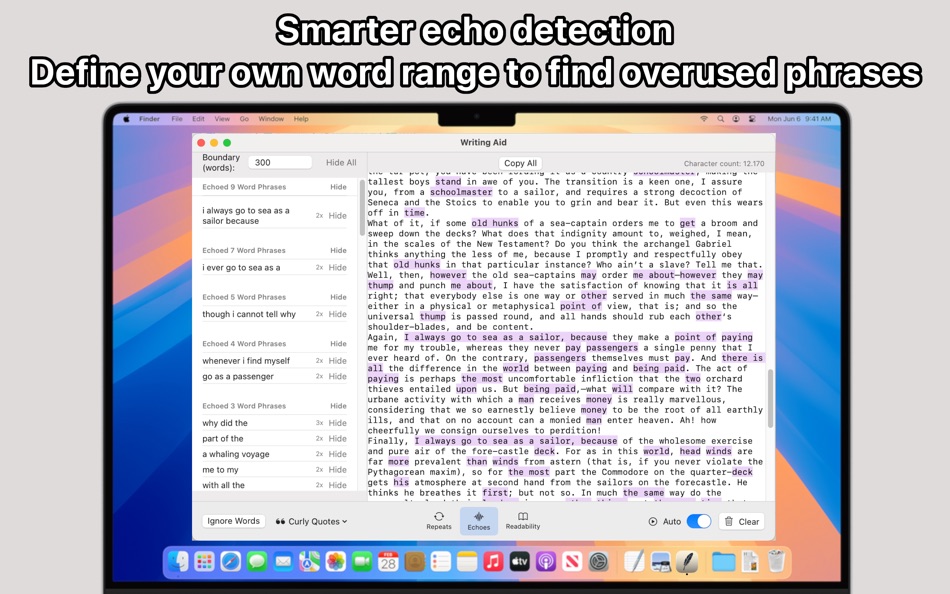Click the play circle icon next to Auto
Image resolution: width=950 pixels, height=594 pixels.
pos(654,521)
